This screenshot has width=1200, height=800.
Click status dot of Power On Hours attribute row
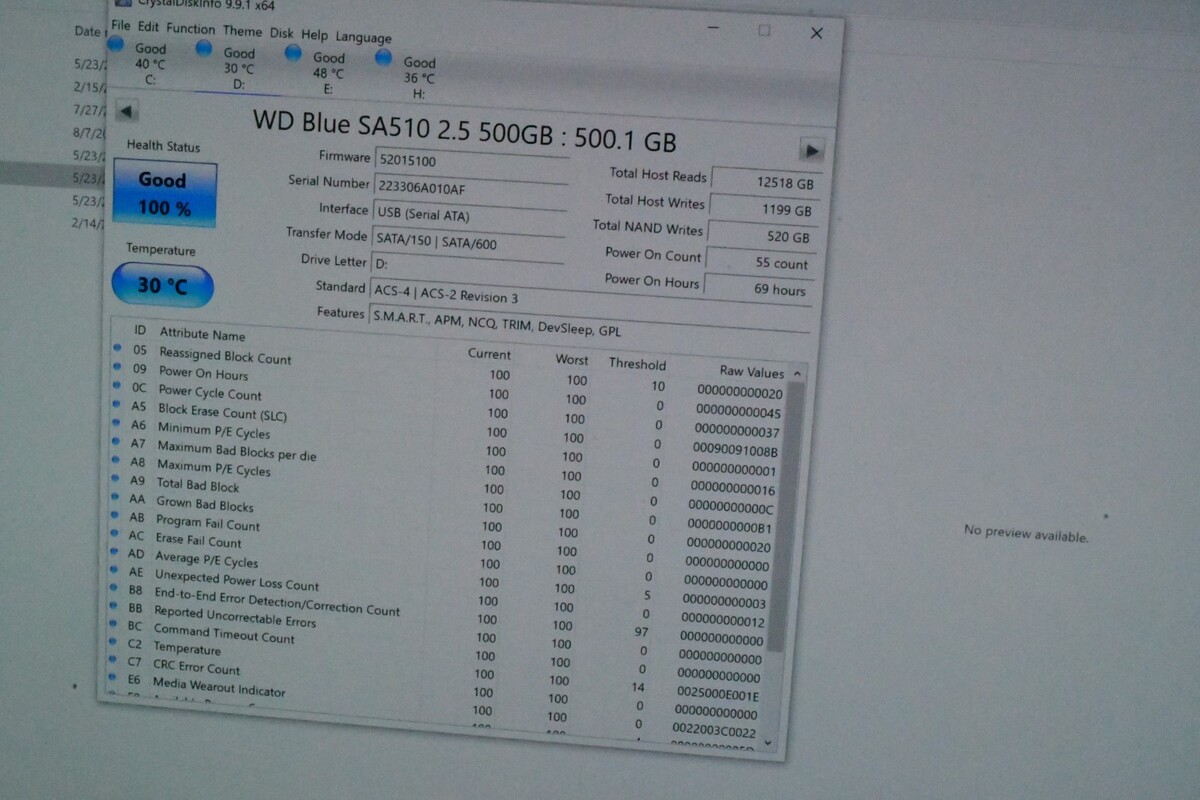[x=116, y=367]
